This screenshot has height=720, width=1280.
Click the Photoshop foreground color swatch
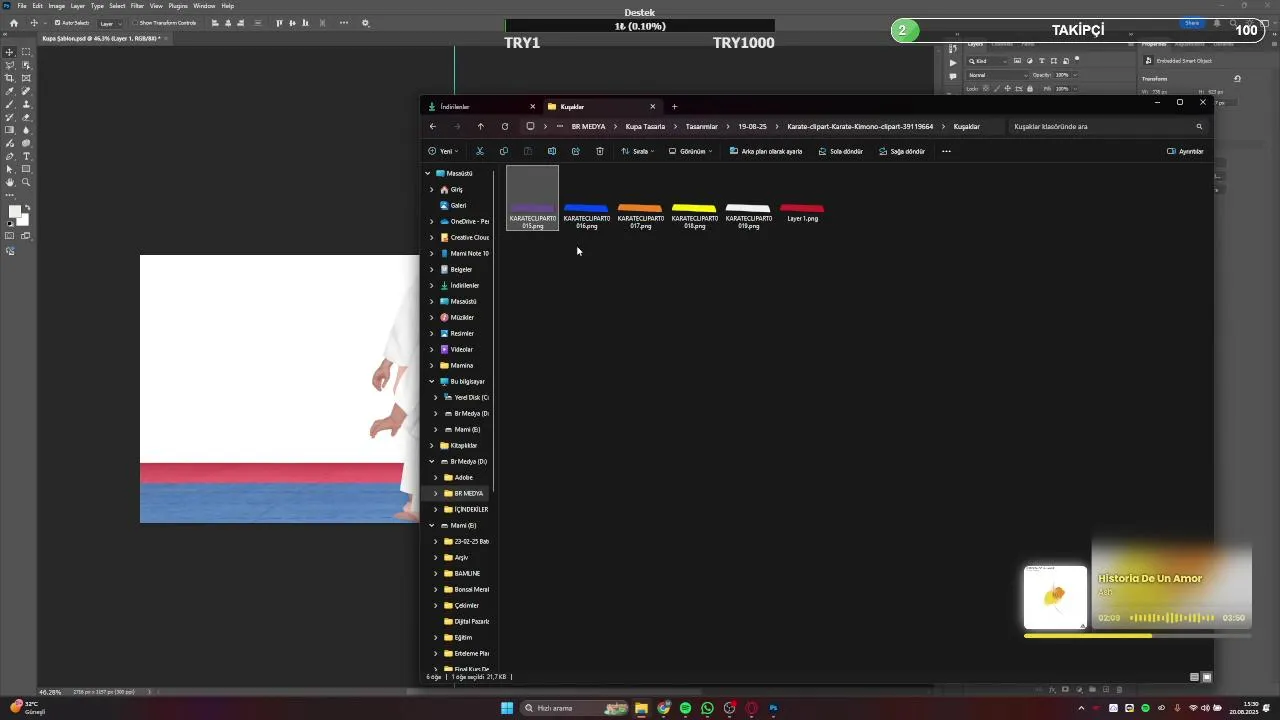(15, 212)
